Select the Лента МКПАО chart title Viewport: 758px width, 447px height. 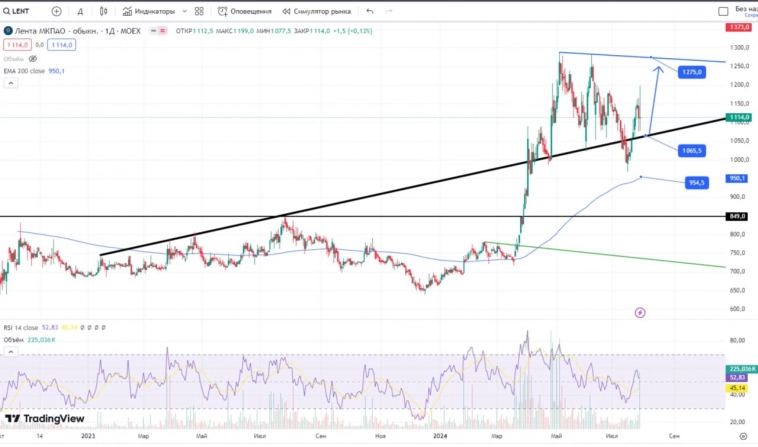(x=77, y=31)
